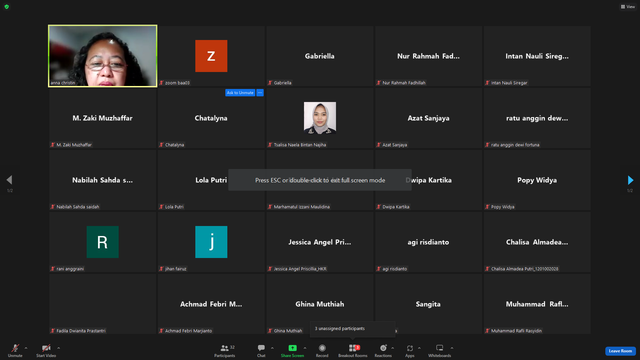Screen dimensions: 640x360
Task: Click the Achmad Febri M... participant name
Action: (211, 304)
